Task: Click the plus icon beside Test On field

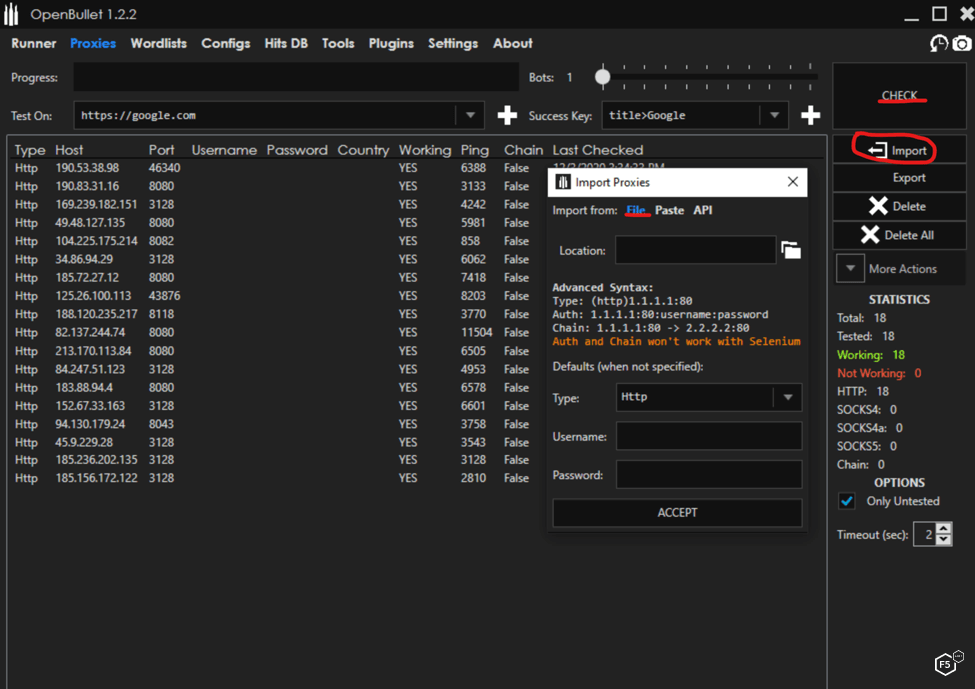Action: point(507,115)
